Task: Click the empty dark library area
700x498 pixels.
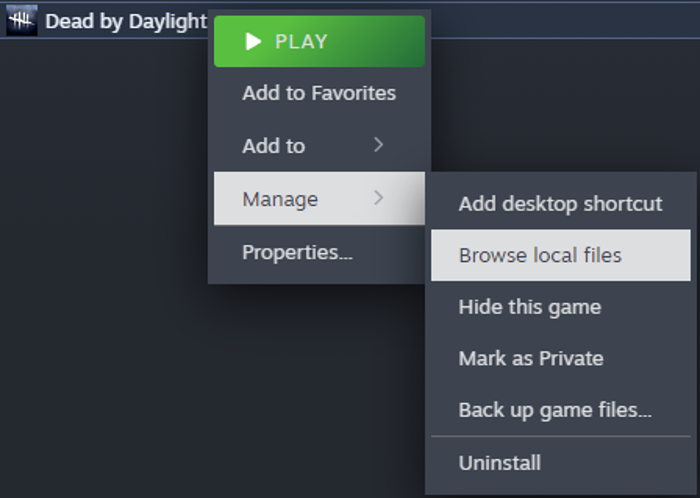Action: coord(103,268)
